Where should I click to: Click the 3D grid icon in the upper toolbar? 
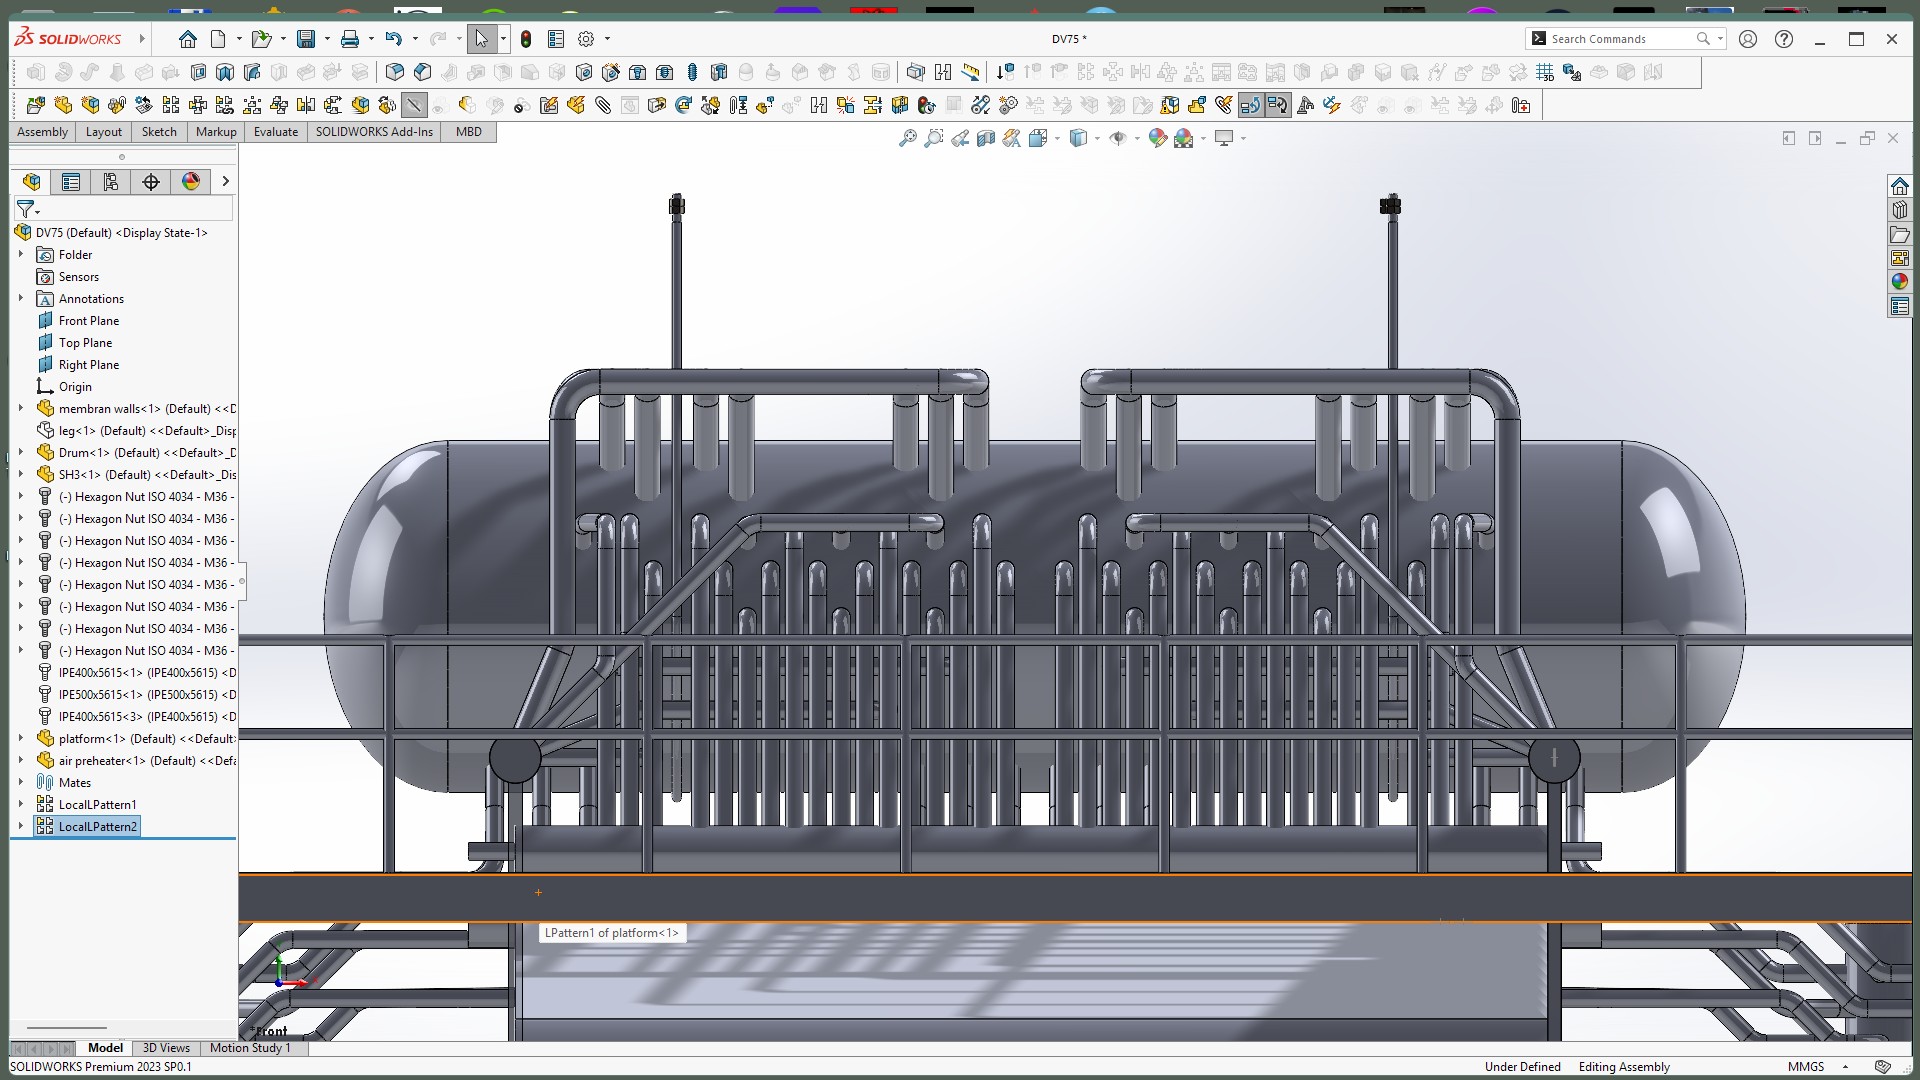point(1545,72)
